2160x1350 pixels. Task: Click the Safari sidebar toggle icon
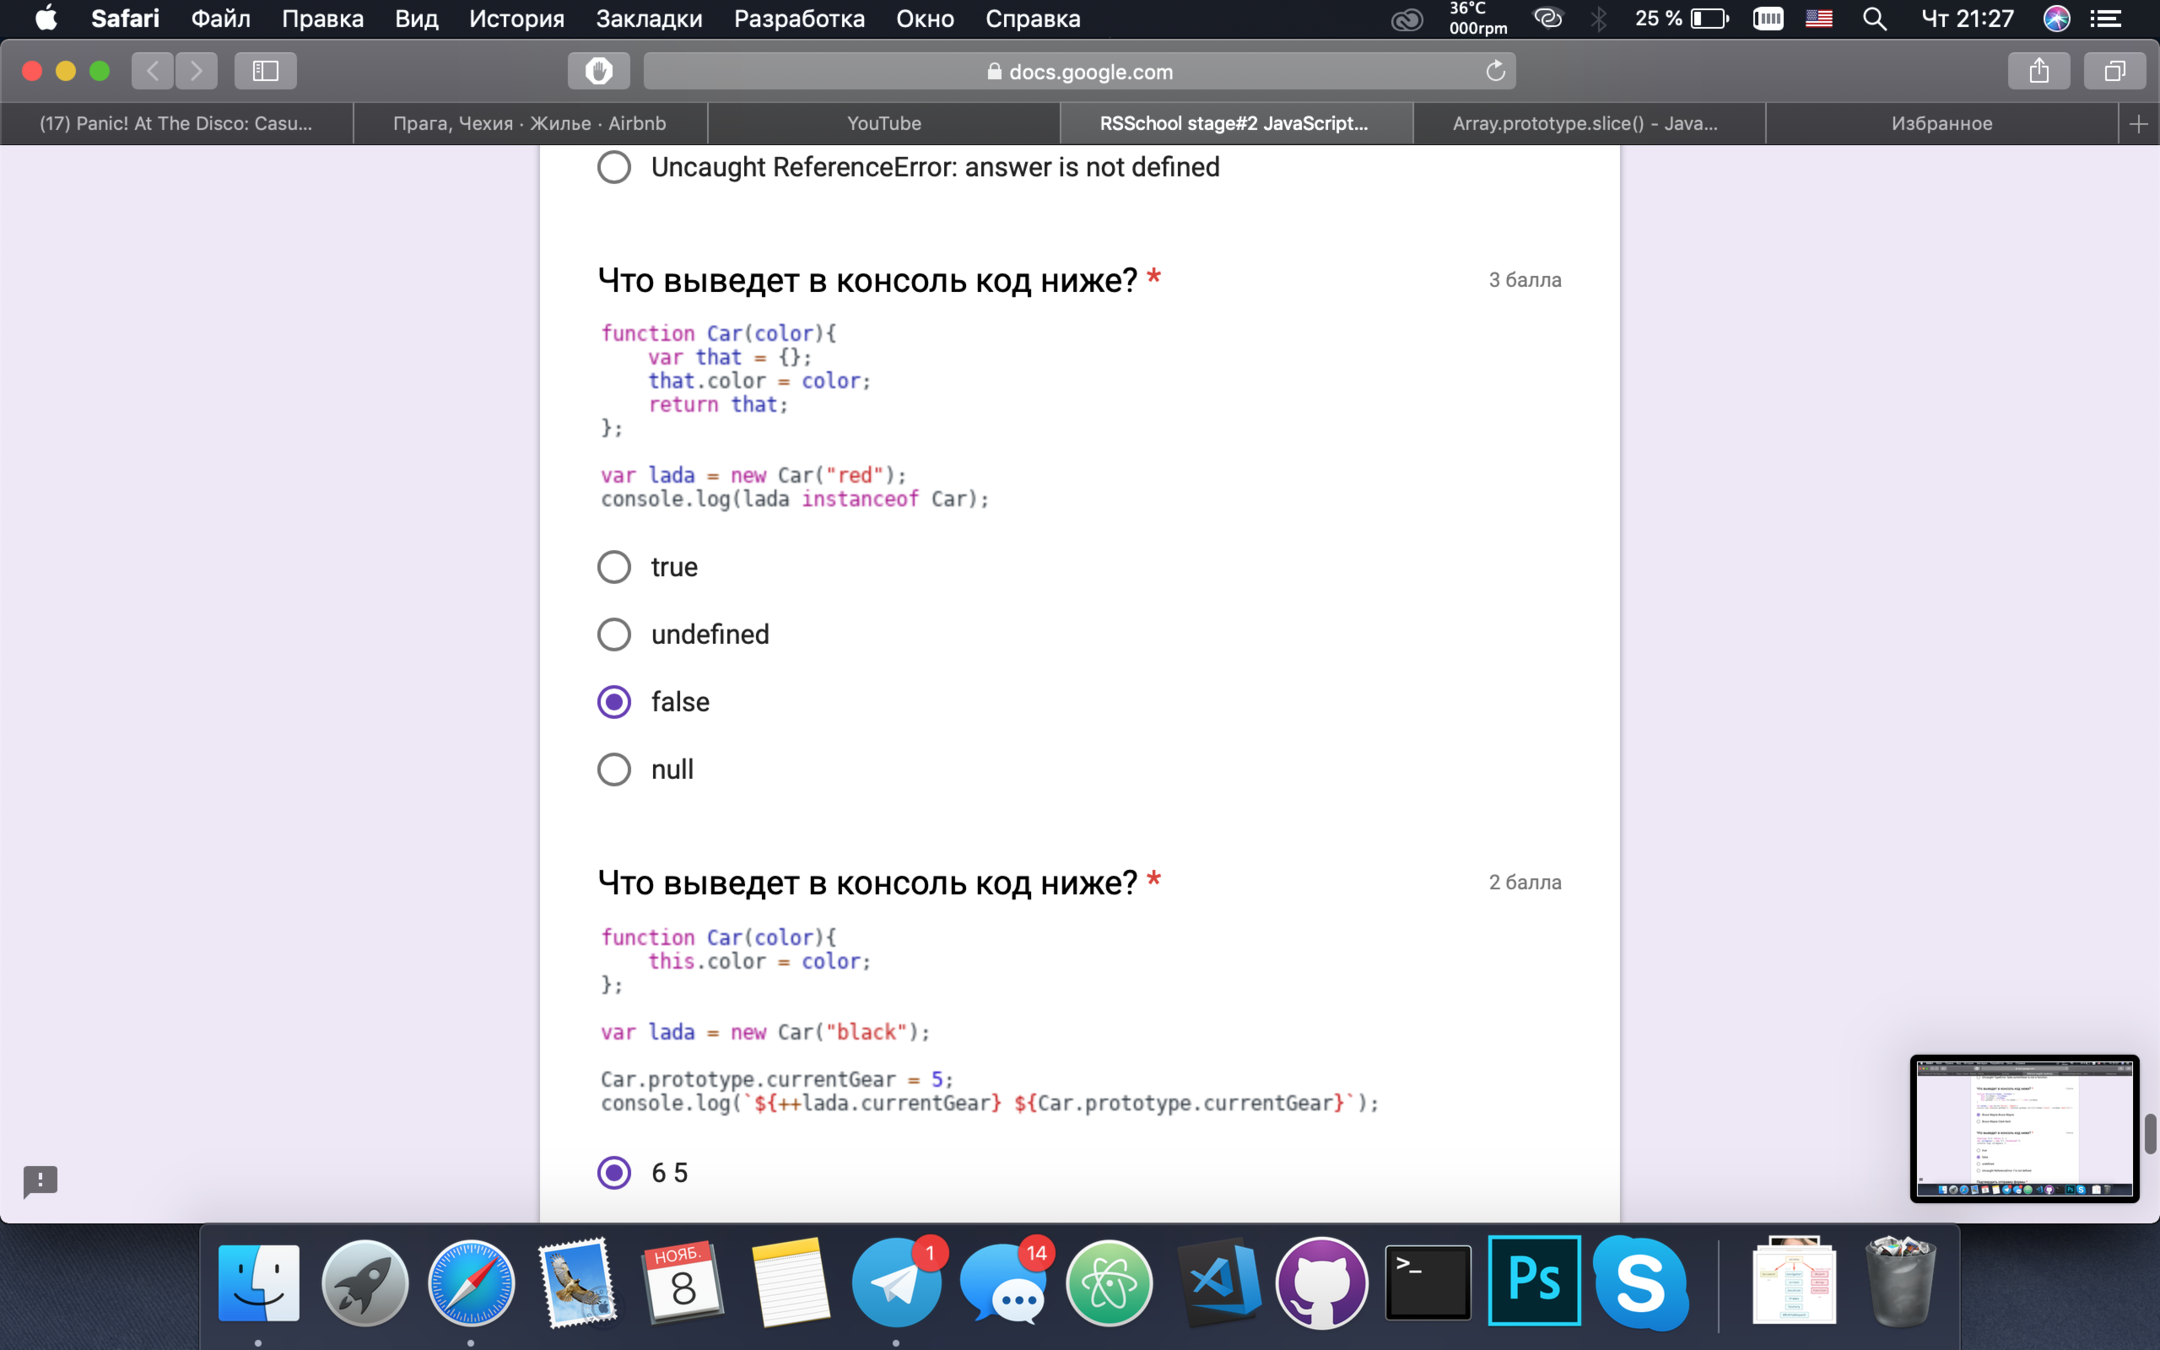point(265,71)
